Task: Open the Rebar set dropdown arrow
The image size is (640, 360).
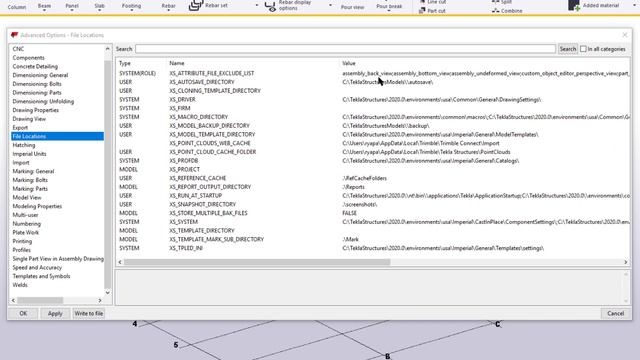Action: 257,6
